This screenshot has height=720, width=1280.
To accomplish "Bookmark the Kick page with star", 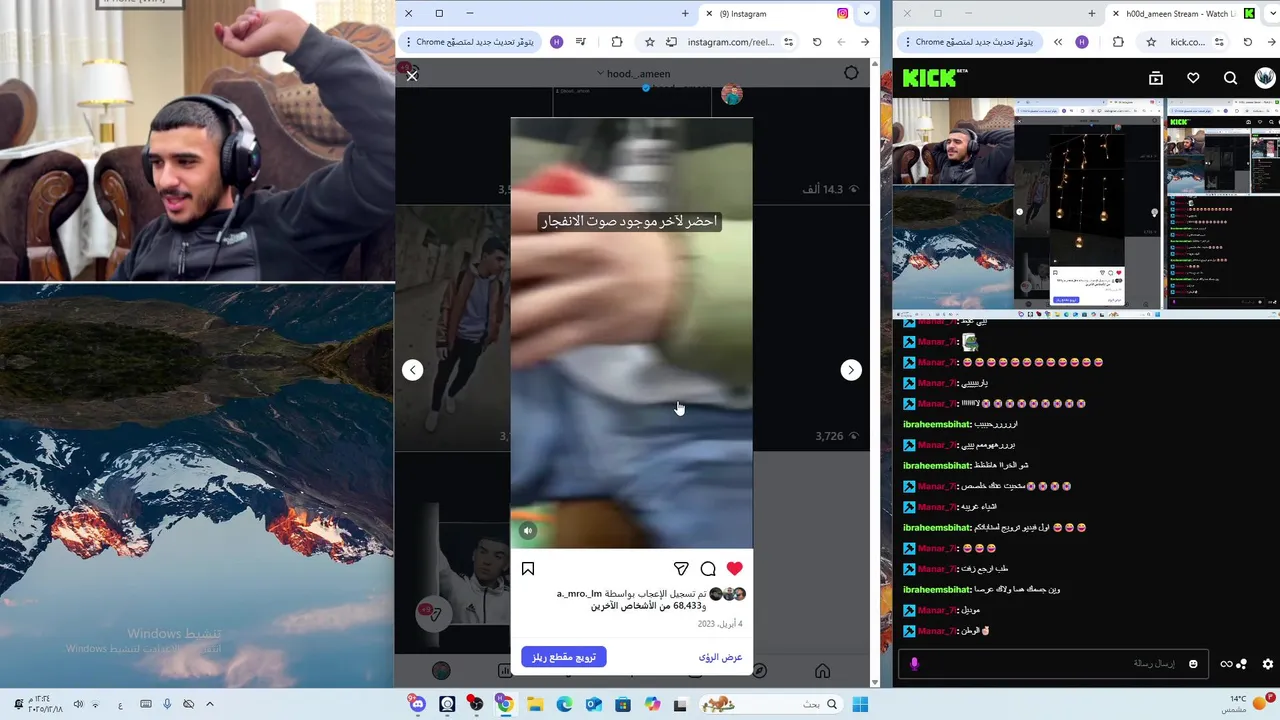I will pos(1151,42).
